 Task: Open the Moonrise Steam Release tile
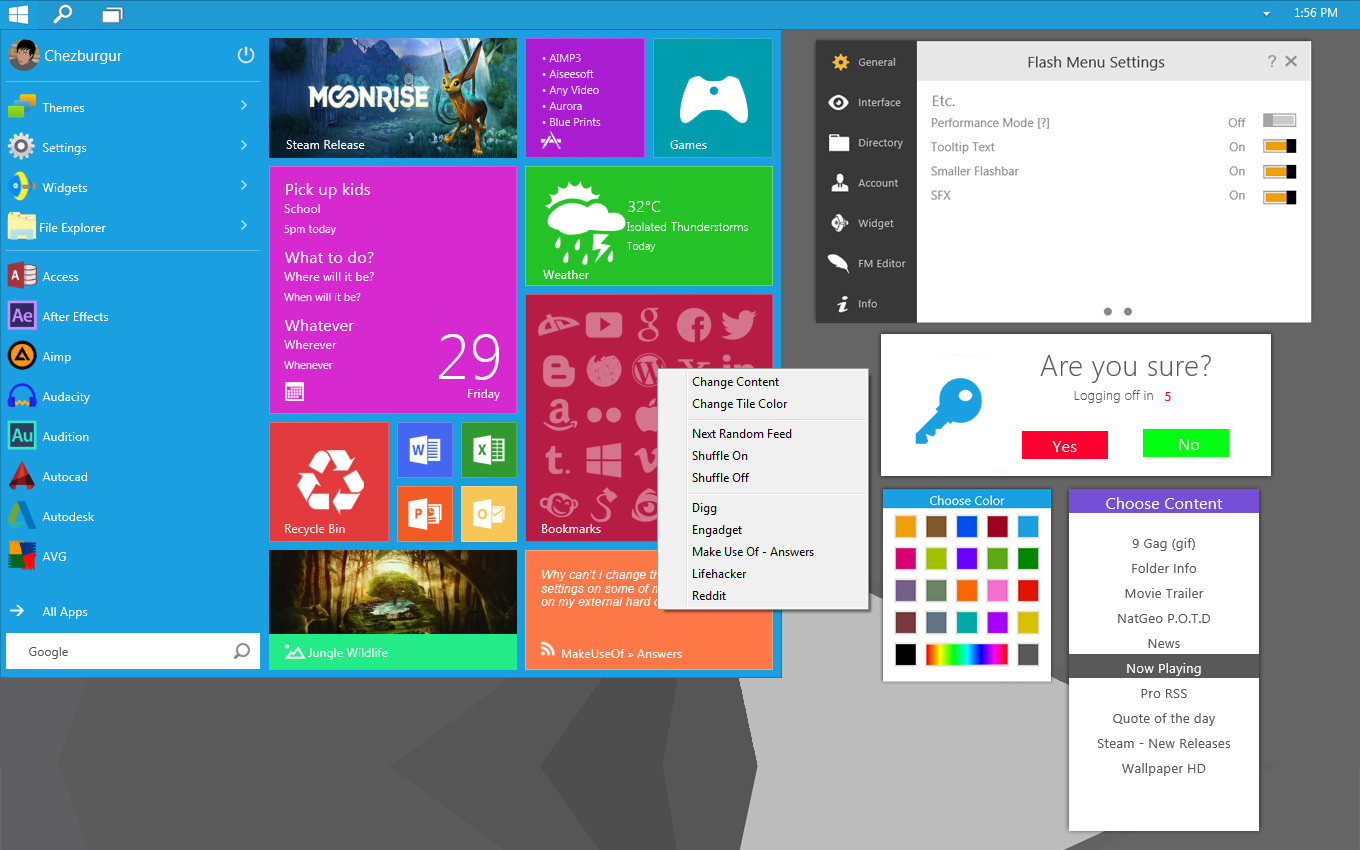point(393,98)
